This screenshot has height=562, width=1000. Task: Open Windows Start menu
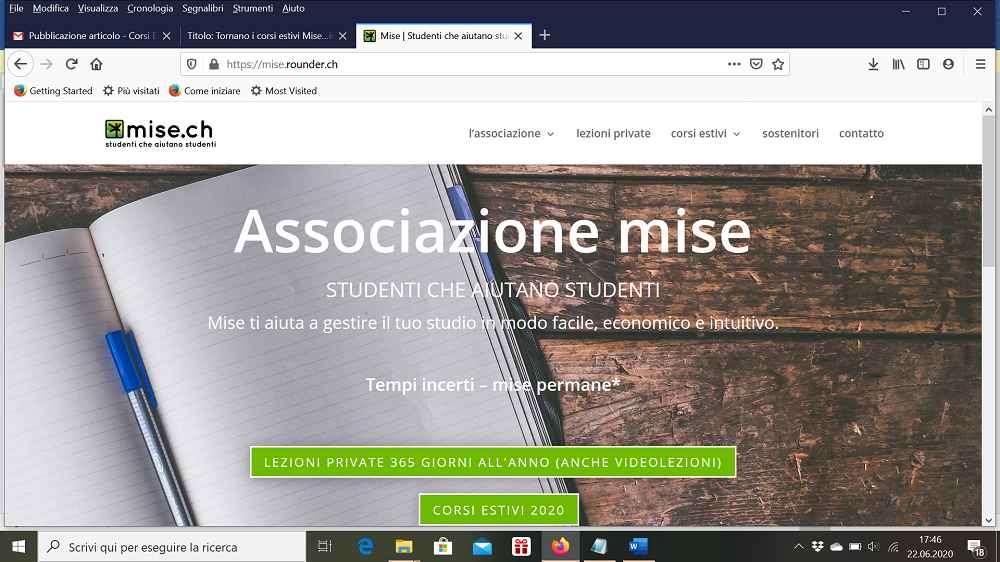pyautogui.click(x=18, y=547)
